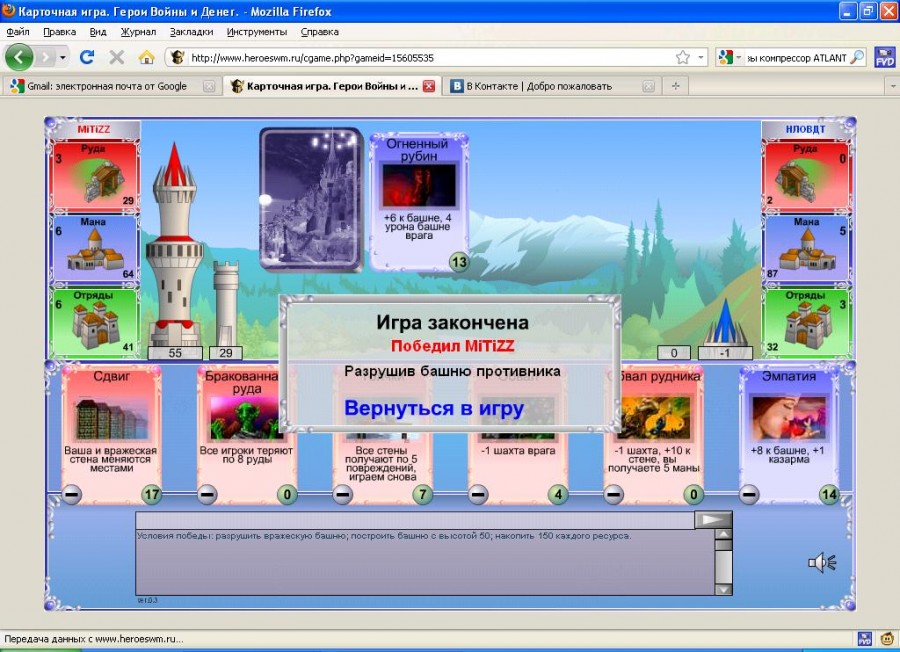Play the Эмпатия card
Image resolution: width=900 pixels, height=652 pixels.
pos(789,435)
